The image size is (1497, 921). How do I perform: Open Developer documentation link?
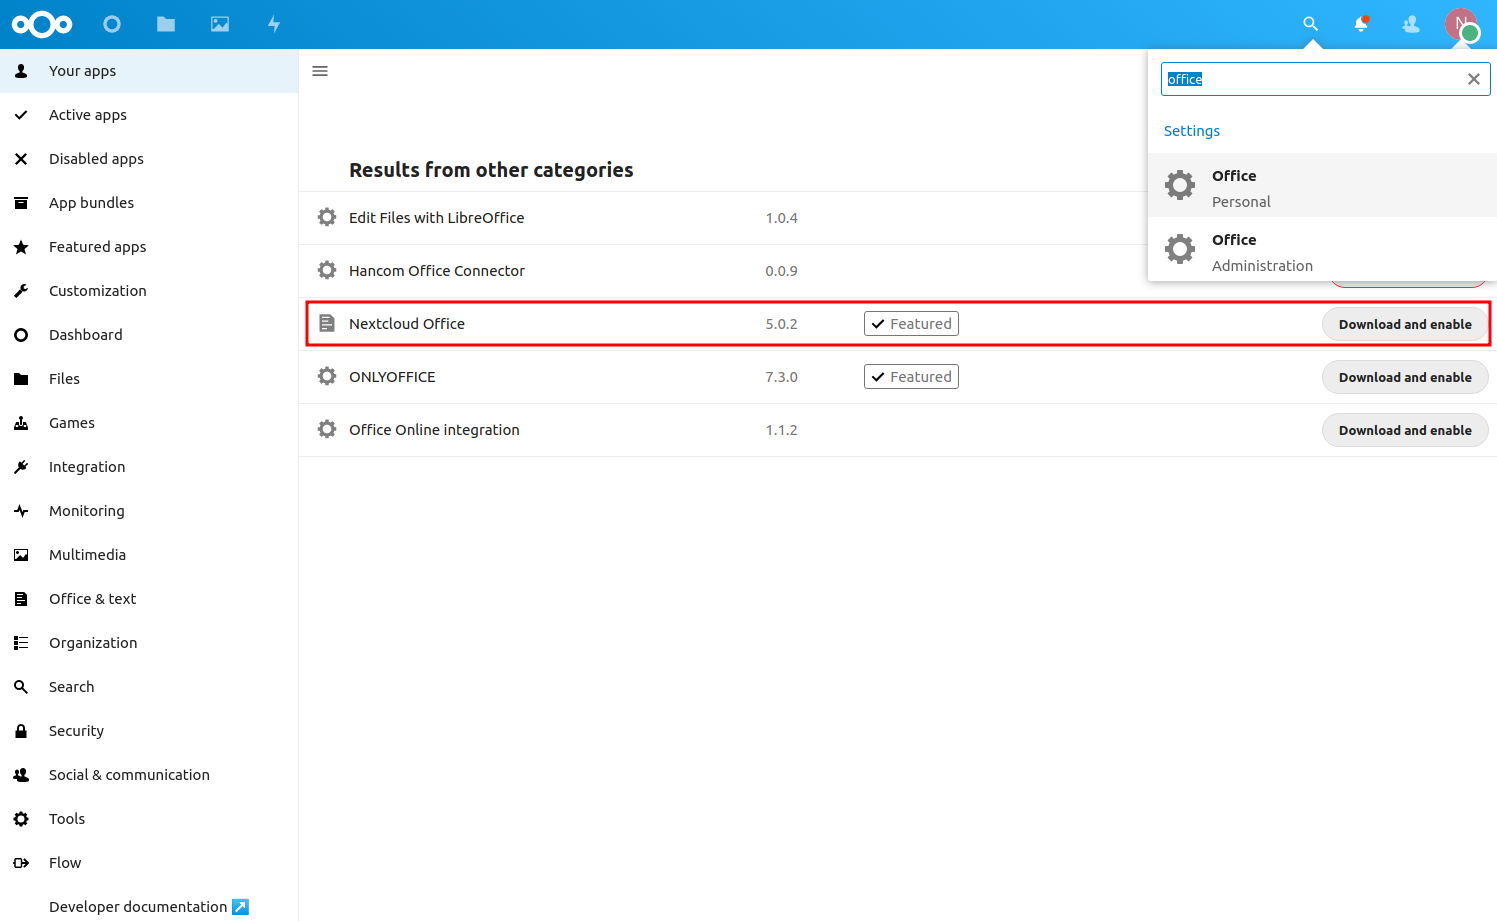148,907
